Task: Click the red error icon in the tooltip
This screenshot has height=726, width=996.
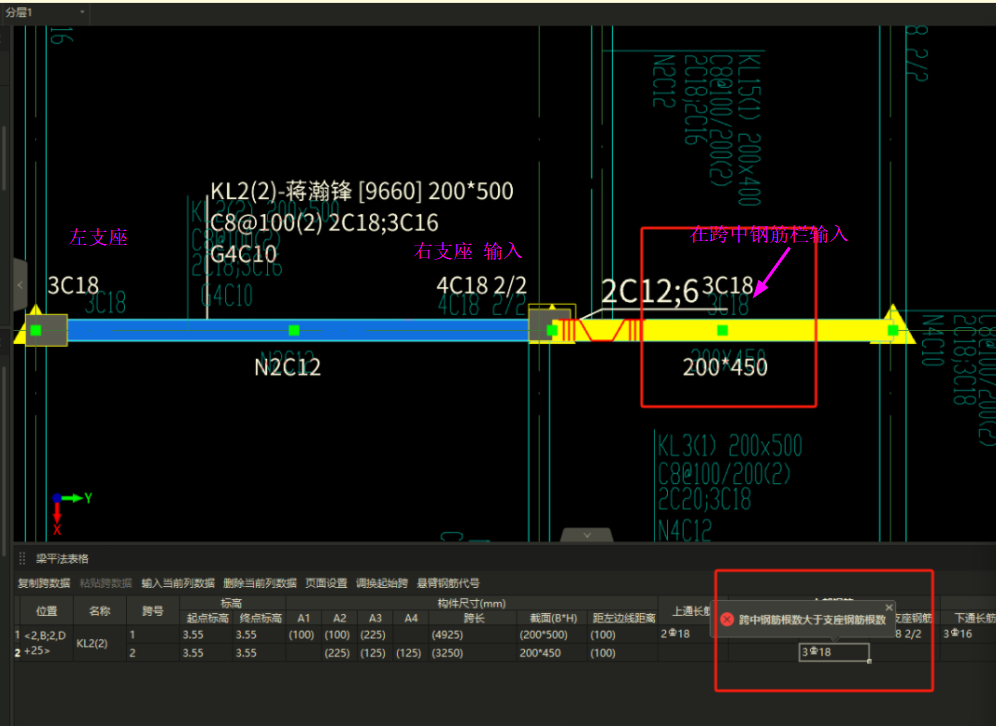Action: coord(727,619)
